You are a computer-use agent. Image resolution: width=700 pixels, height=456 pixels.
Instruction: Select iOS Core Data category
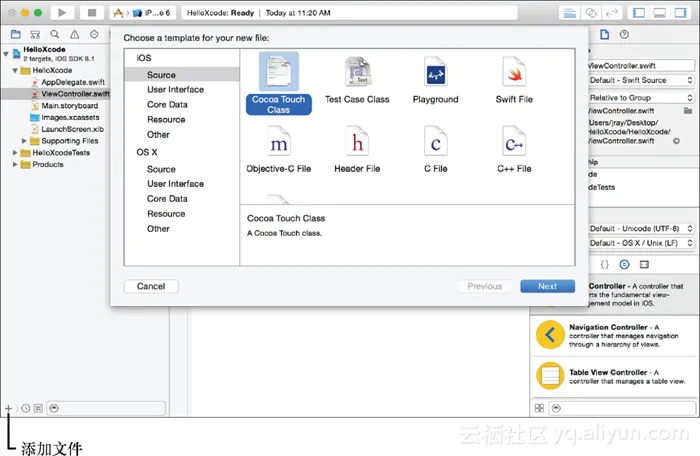pos(167,105)
